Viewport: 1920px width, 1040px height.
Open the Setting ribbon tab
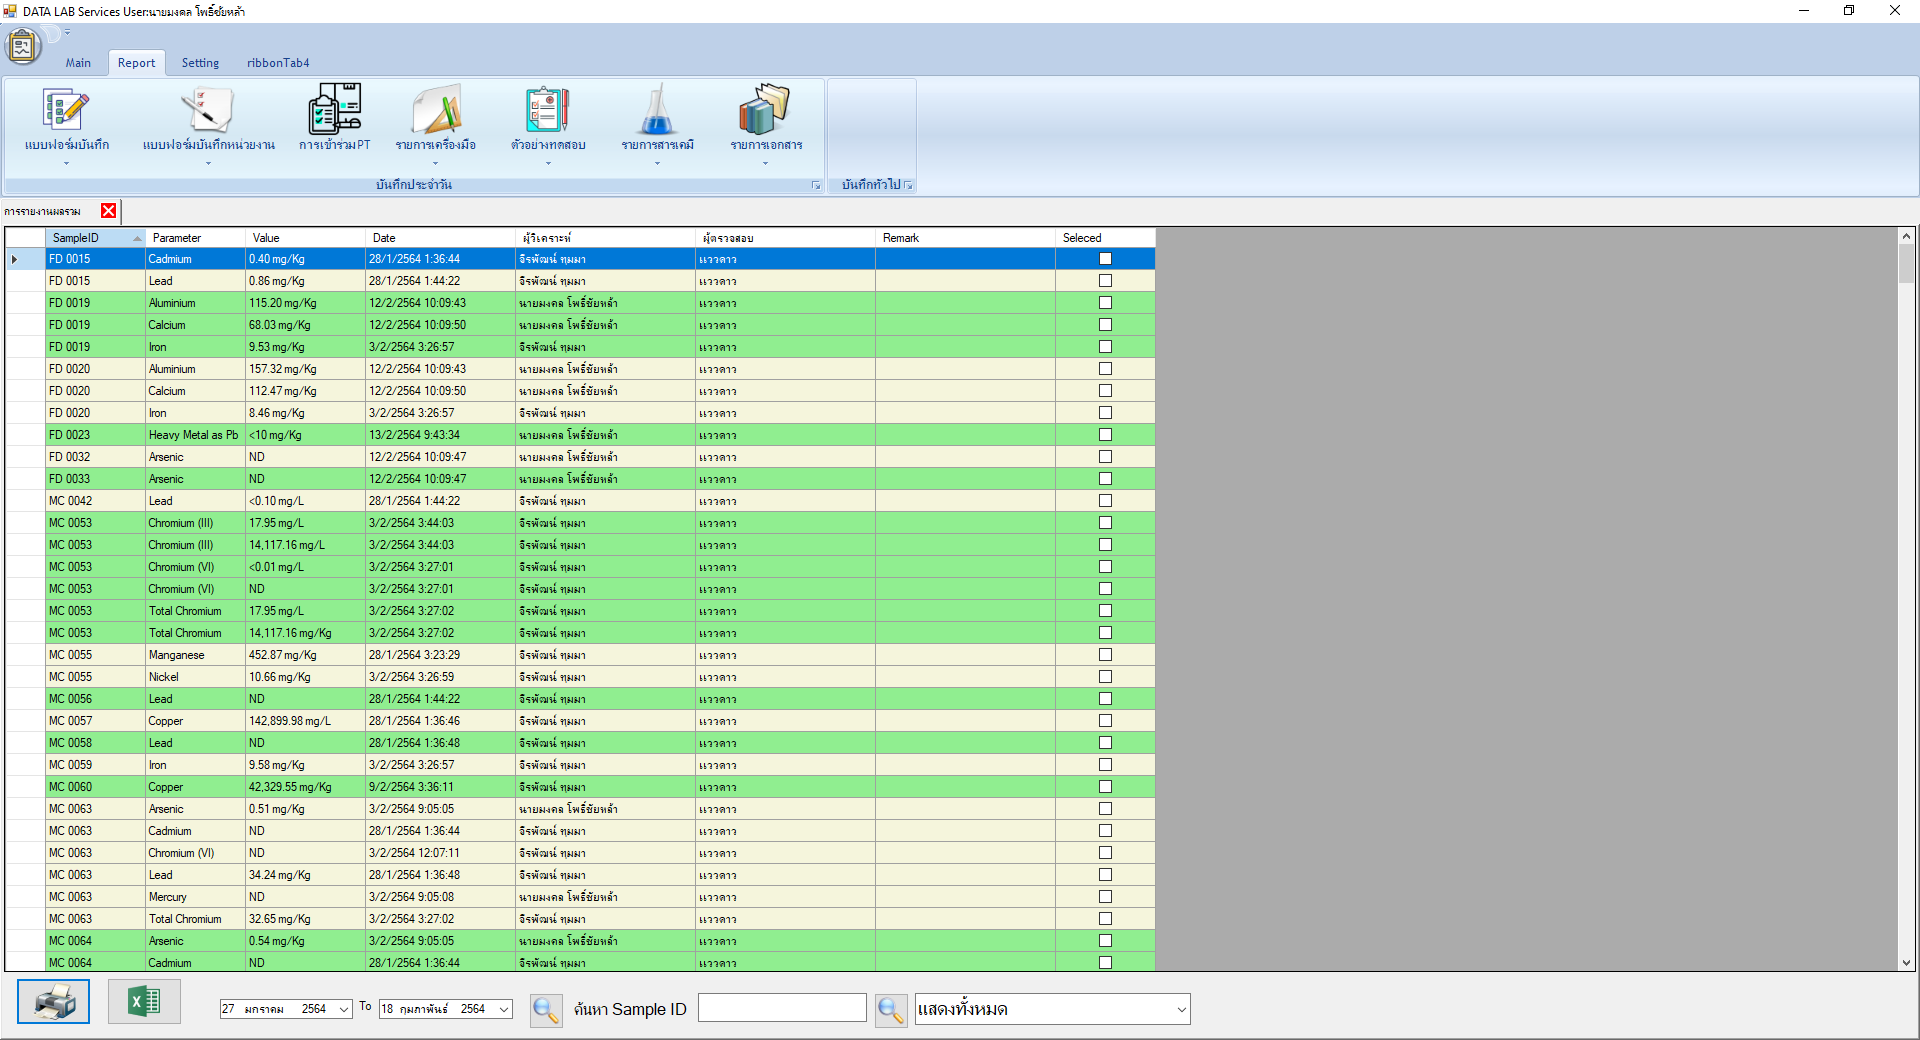(200, 63)
